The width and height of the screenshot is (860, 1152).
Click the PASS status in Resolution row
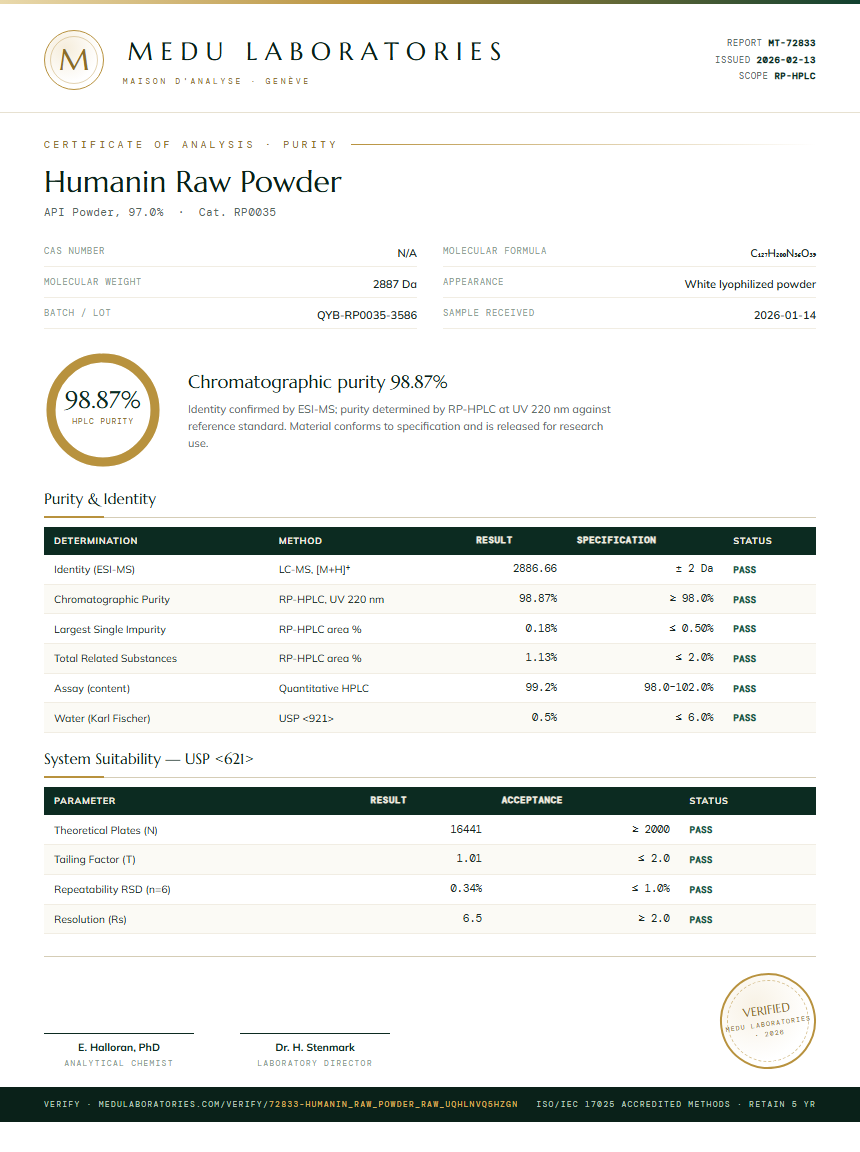[701, 920]
